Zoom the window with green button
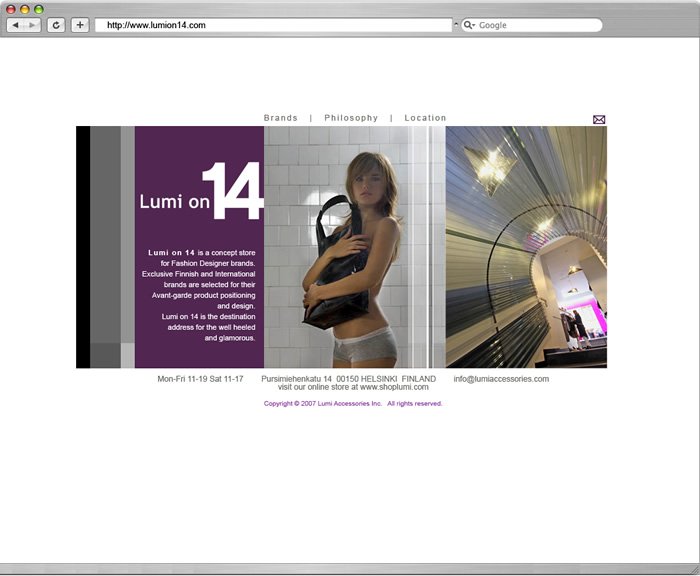This screenshot has width=700, height=576. (39, 9)
